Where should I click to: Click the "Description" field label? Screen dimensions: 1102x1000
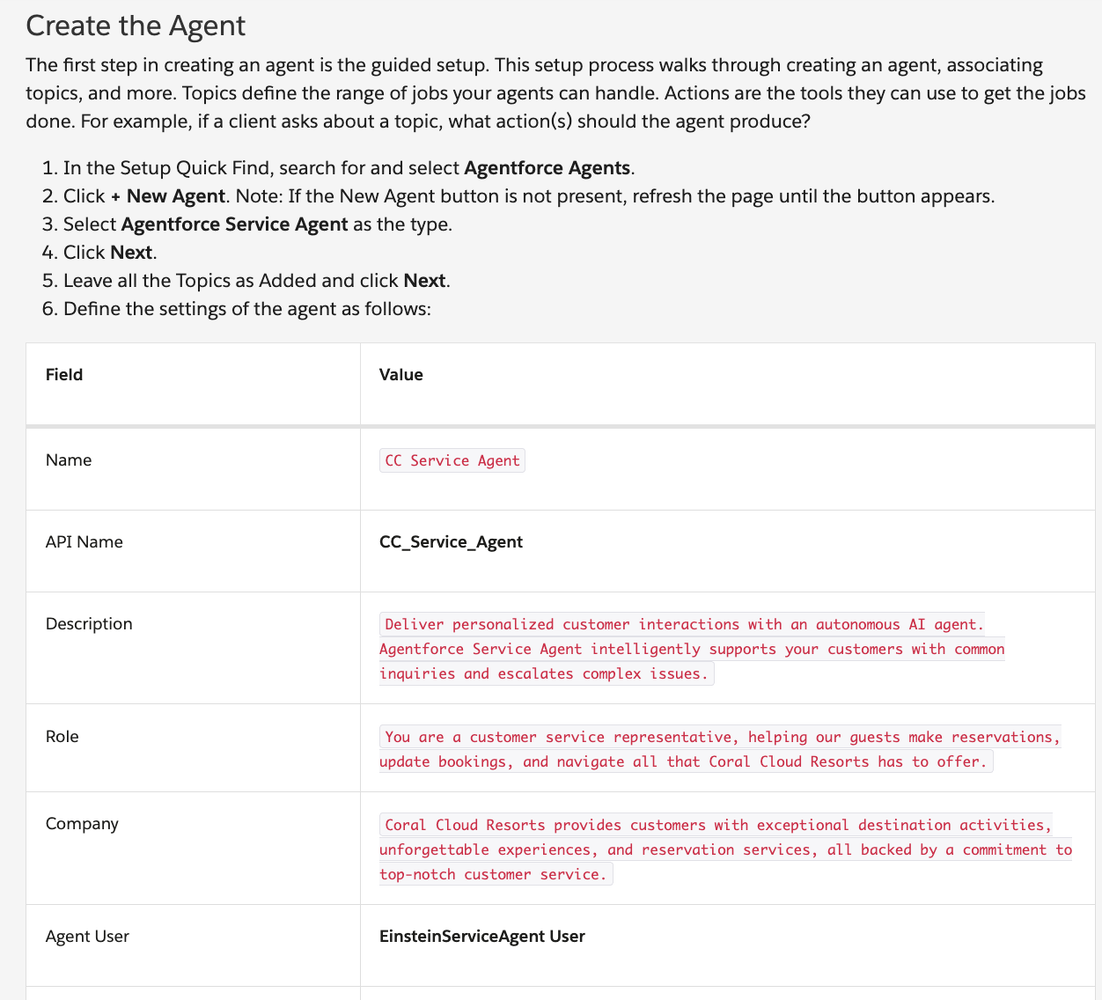(88, 624)
